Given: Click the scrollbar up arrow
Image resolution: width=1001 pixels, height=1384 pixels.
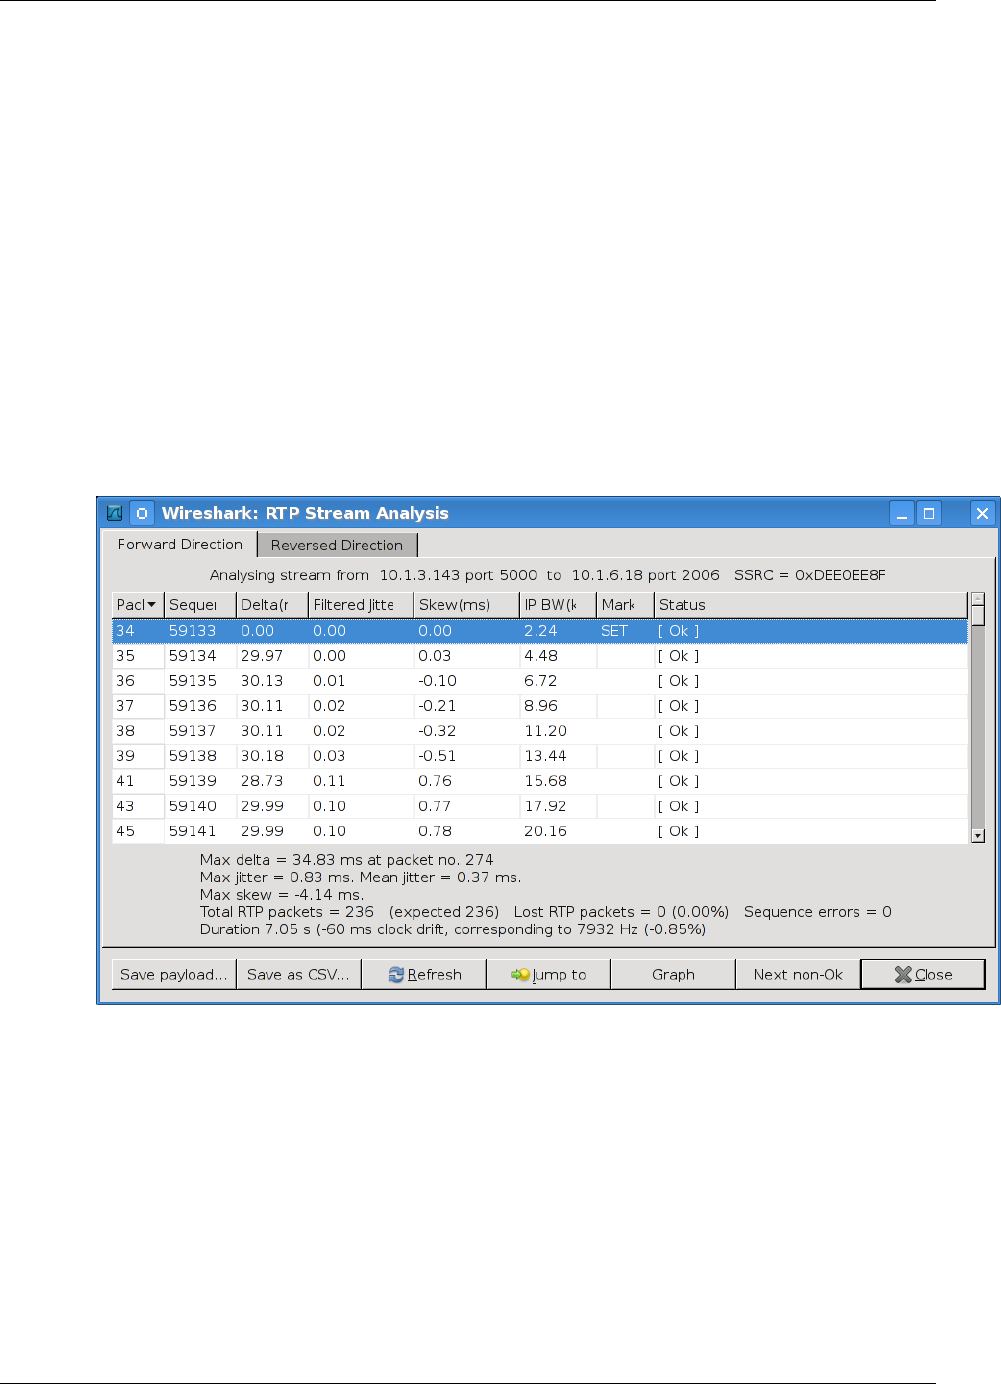Looking at the screenshot, I should [978, 599].
